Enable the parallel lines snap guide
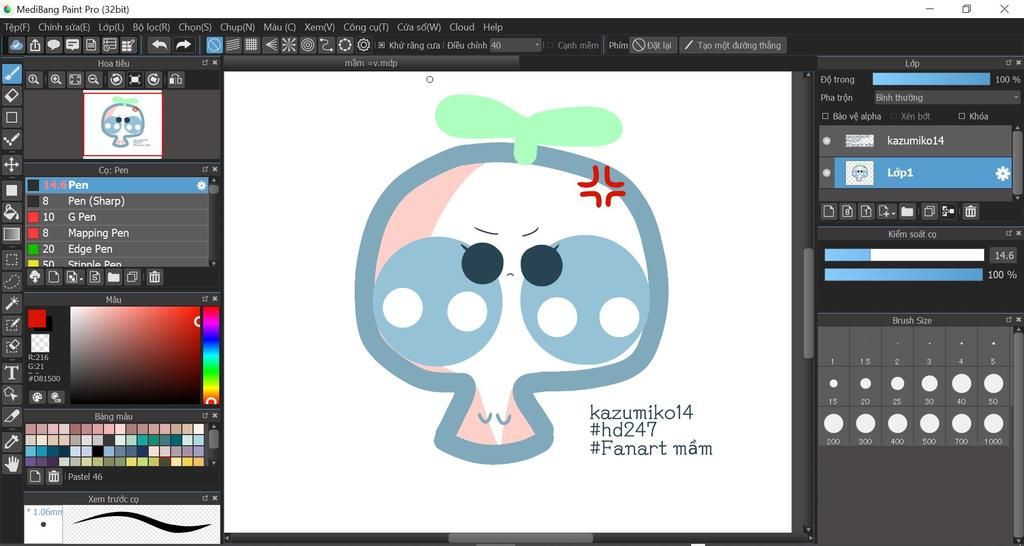 (233, 45)
